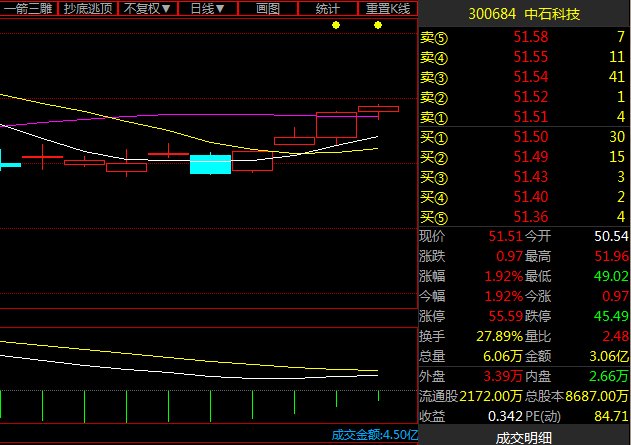This screenshot has width=631, height=445.
Task: Click the stock title 300684 中石科技
Action: tap(524, 14)
